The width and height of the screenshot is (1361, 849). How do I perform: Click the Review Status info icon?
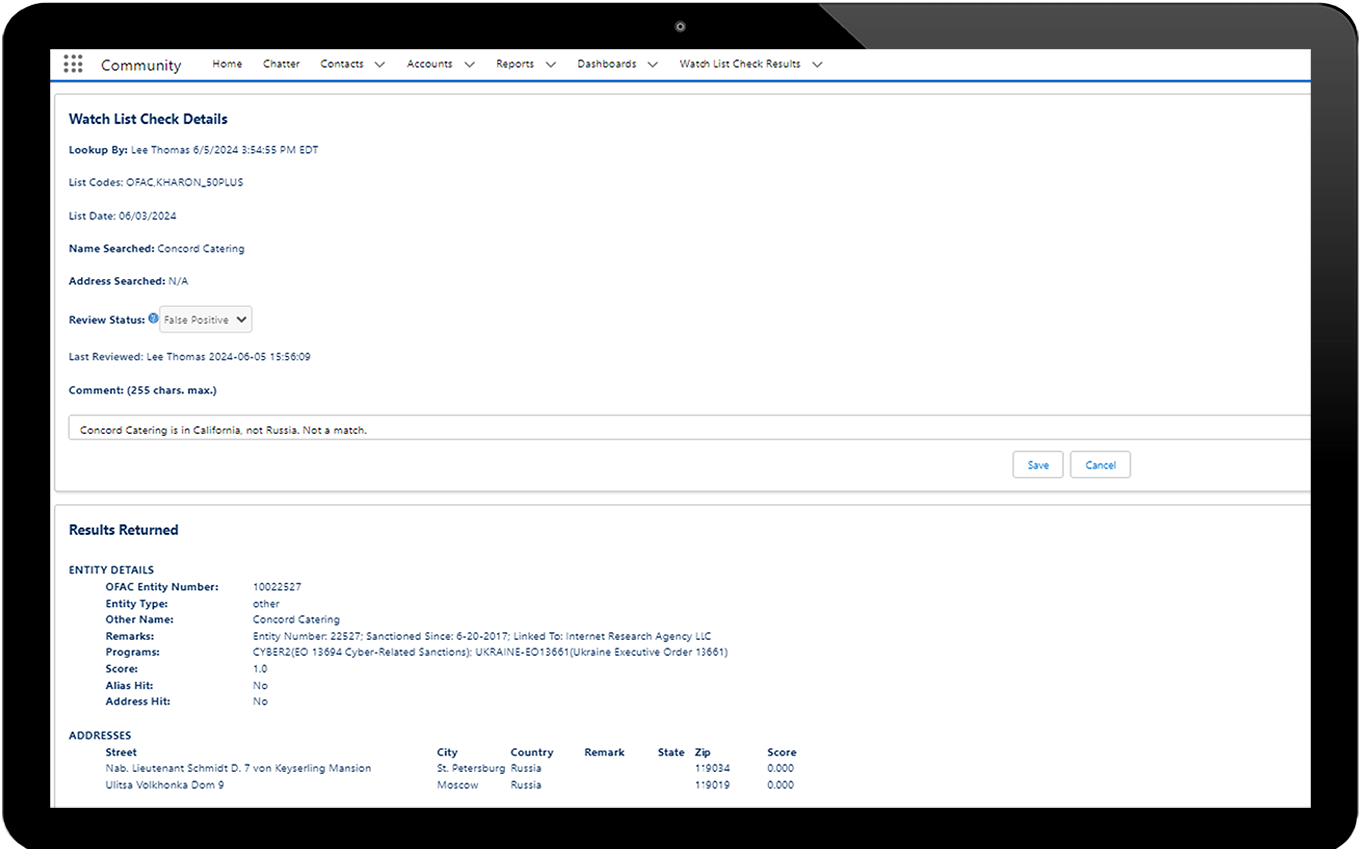[153, 319]
